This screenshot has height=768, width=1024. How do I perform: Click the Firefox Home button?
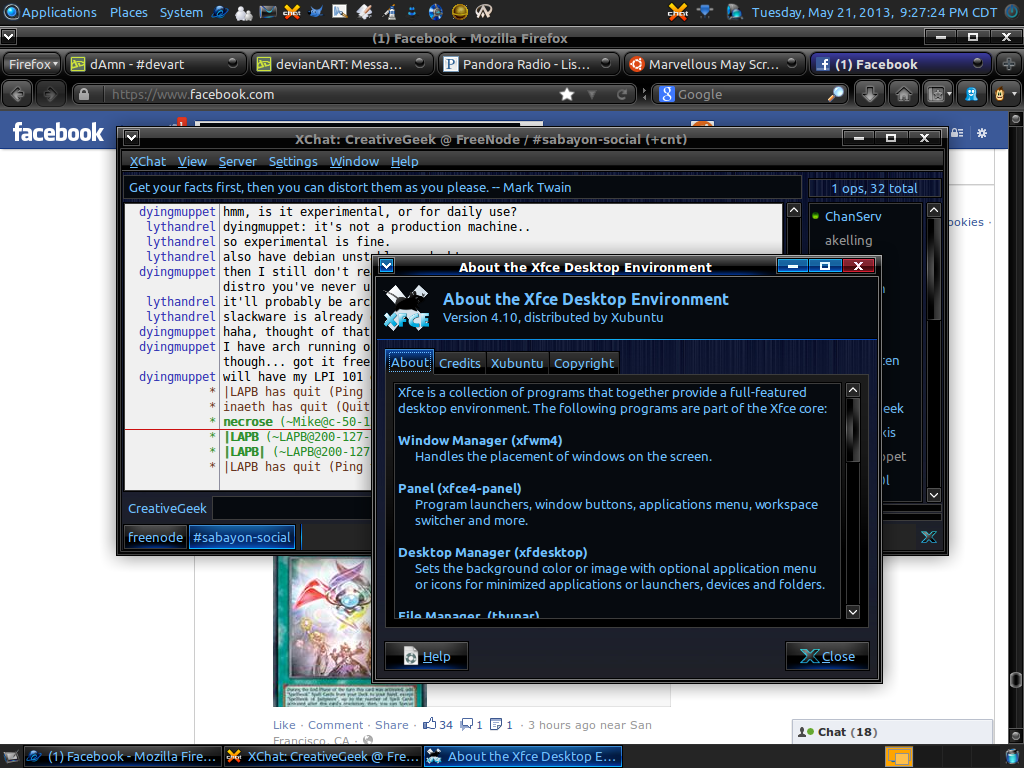tap(903, 93)
